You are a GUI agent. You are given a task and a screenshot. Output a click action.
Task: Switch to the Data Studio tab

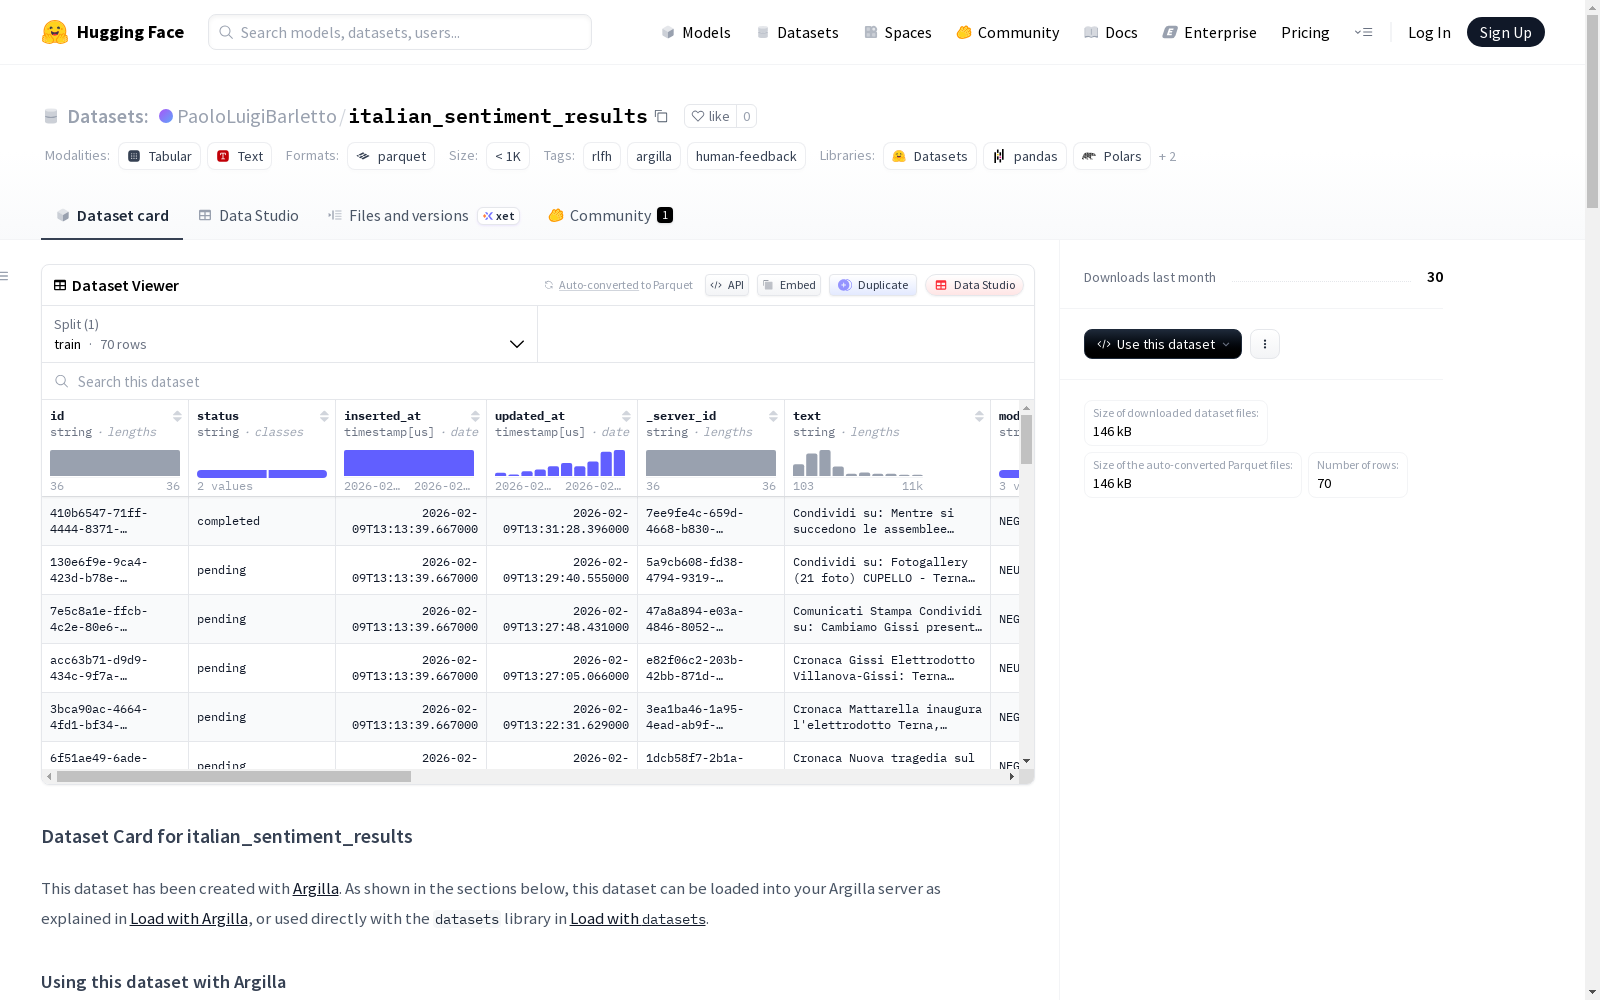248,215
